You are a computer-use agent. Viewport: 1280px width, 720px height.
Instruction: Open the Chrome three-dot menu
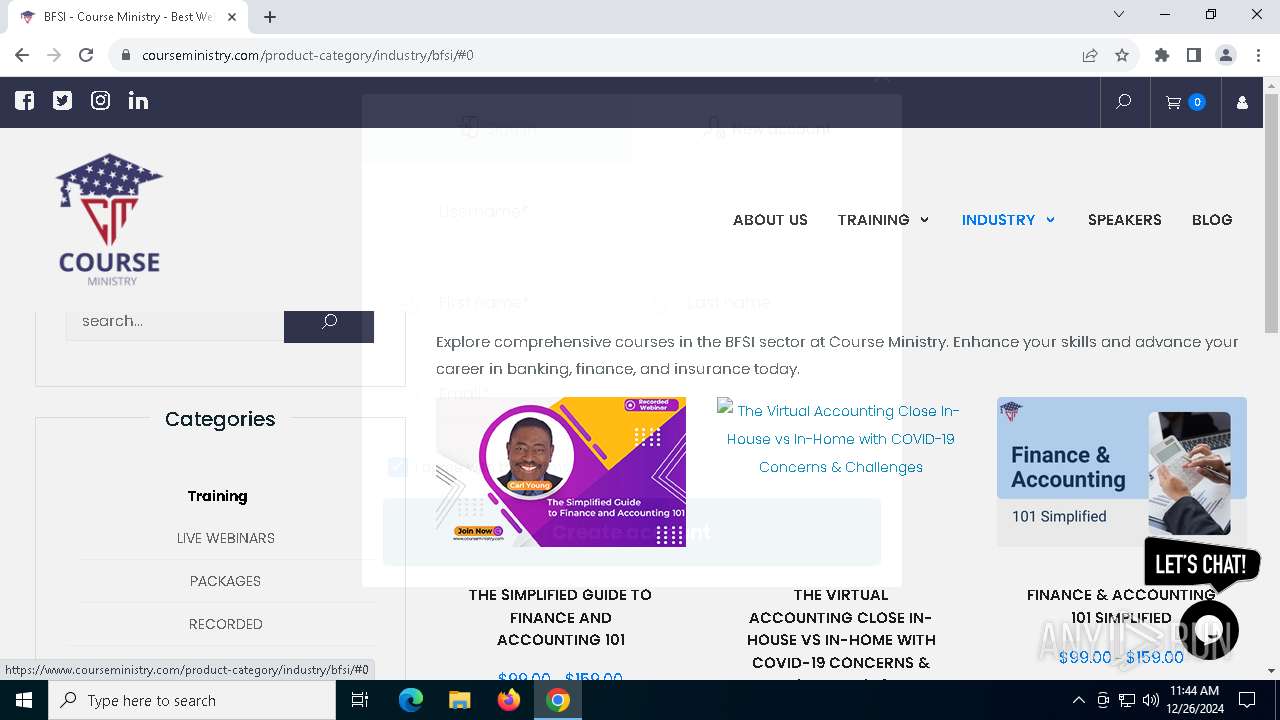pos(1258,55)
